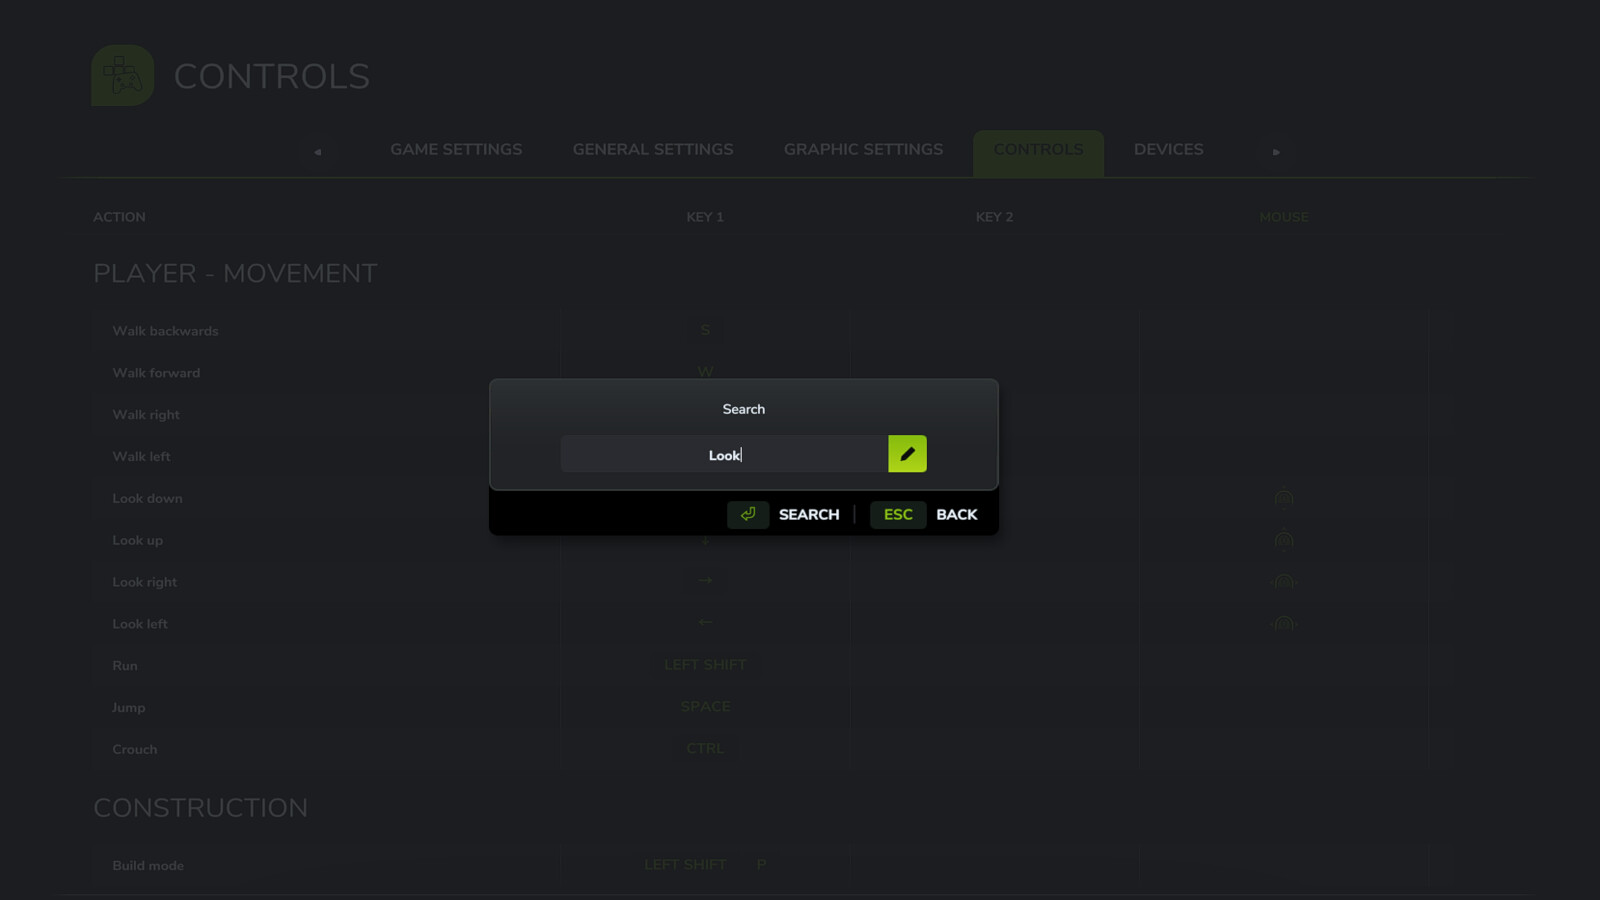The height and width of the screenshot is (900, 1600).
Task: Select the "Walk backwards" action row
Action: point(760,331)
